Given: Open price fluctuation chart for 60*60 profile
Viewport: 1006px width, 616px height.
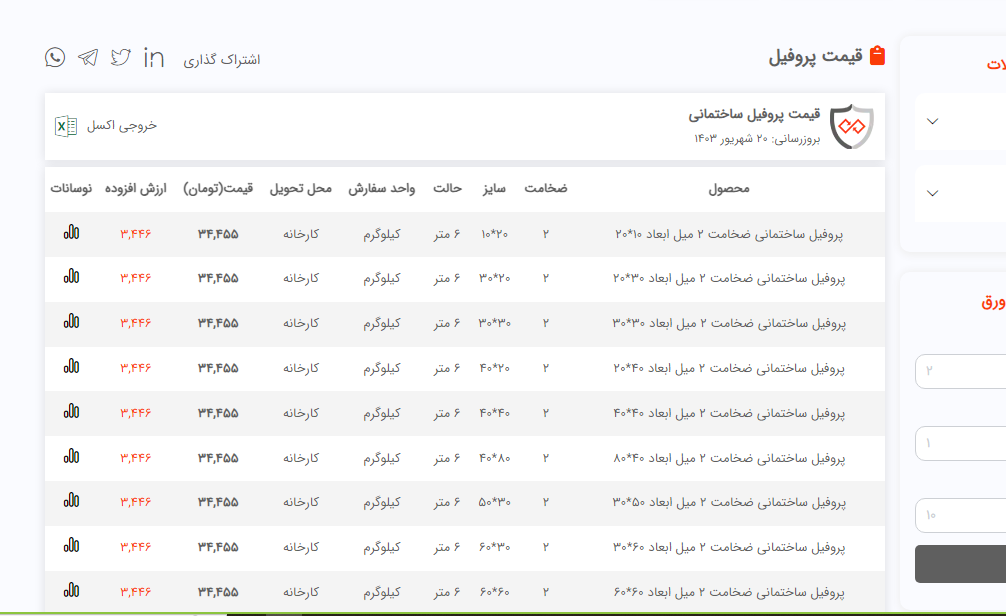Looking at the screenshot, I should [71, 592].
